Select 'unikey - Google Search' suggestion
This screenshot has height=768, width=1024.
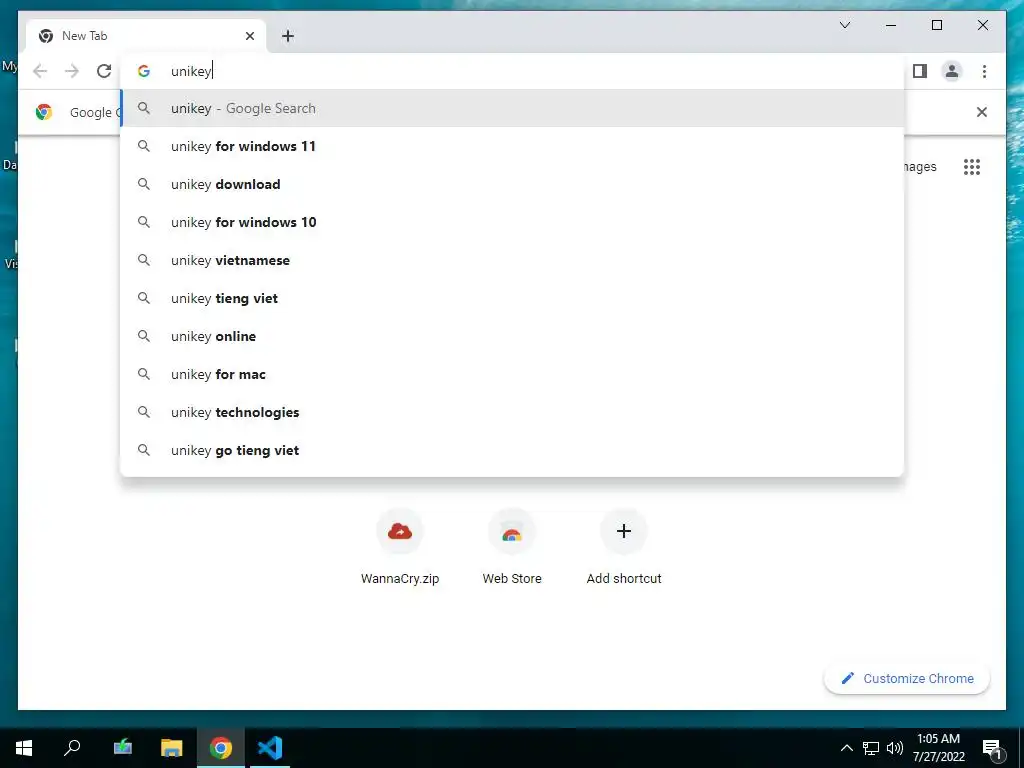(x=512, y=108)
